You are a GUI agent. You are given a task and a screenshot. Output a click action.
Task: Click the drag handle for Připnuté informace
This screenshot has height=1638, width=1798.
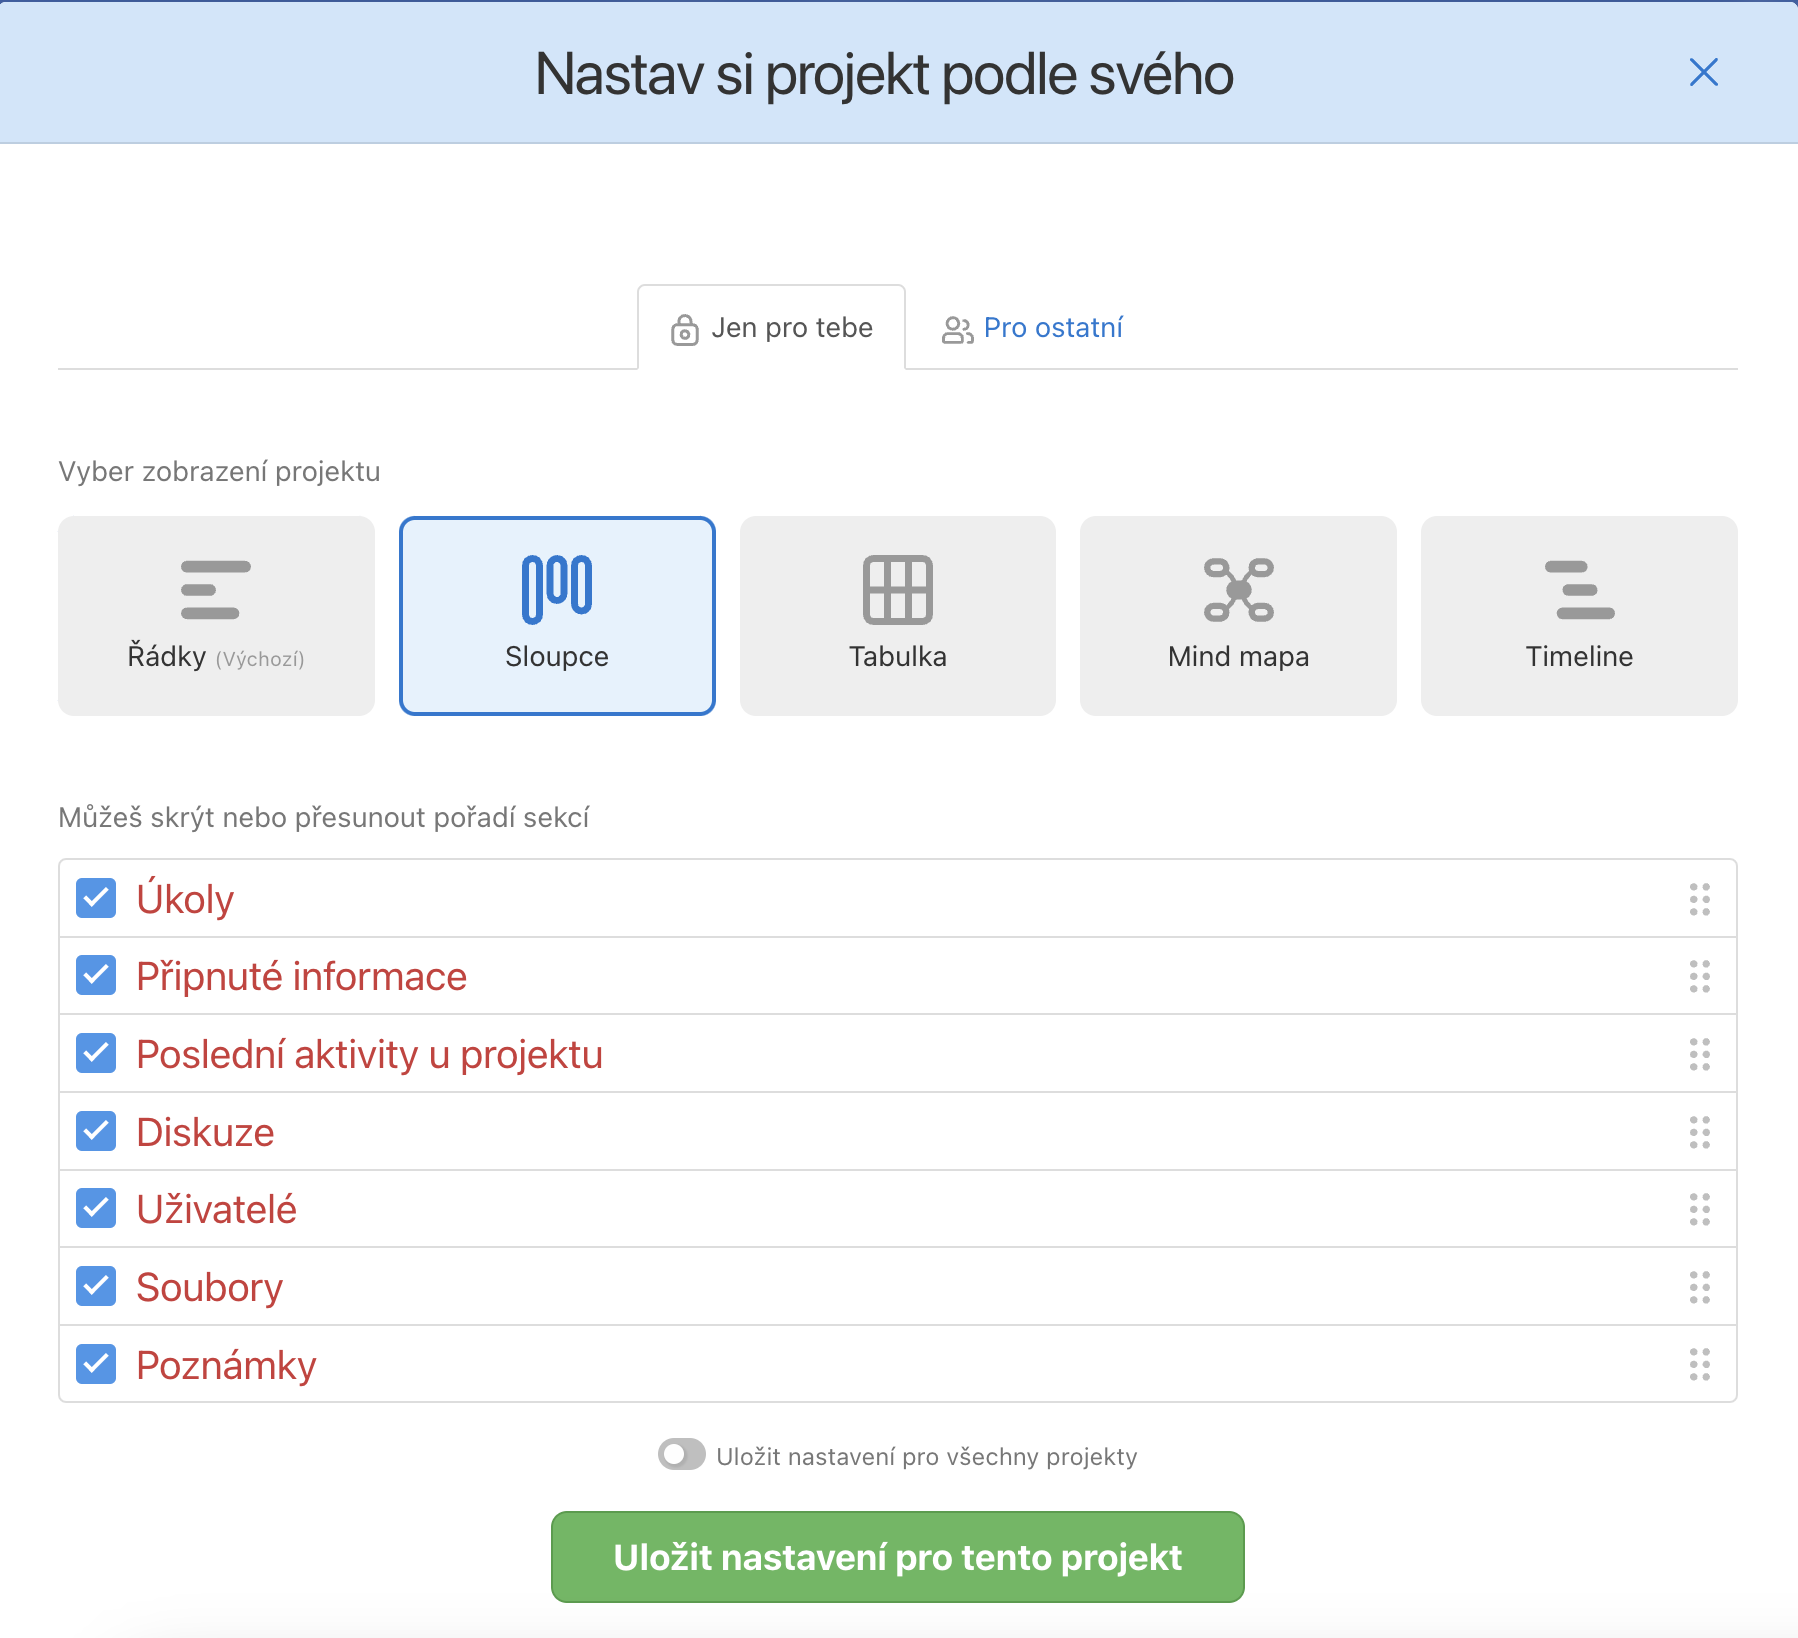(x=1700, y=976)
